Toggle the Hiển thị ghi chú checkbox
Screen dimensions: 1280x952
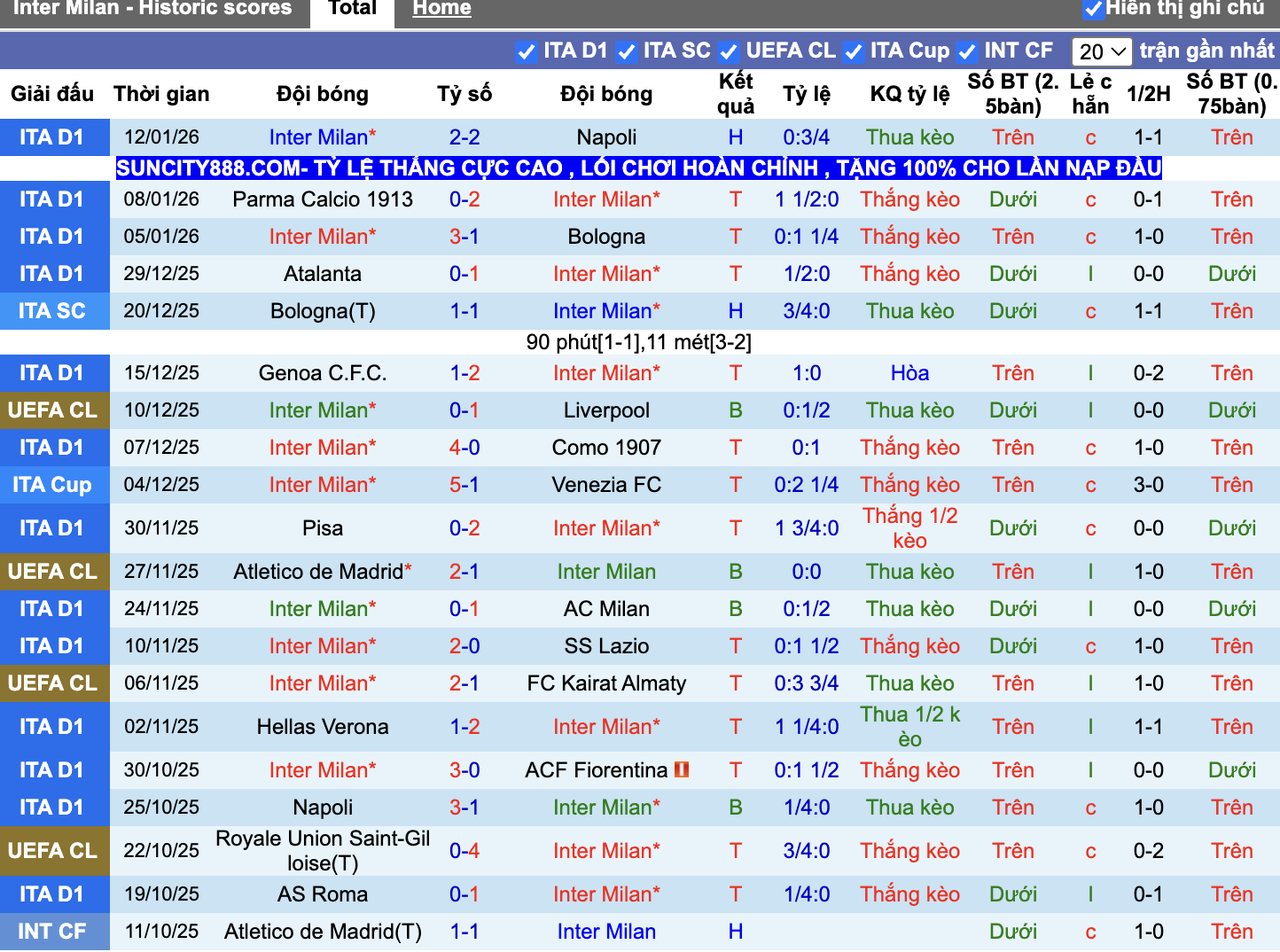click(1093, 9)
